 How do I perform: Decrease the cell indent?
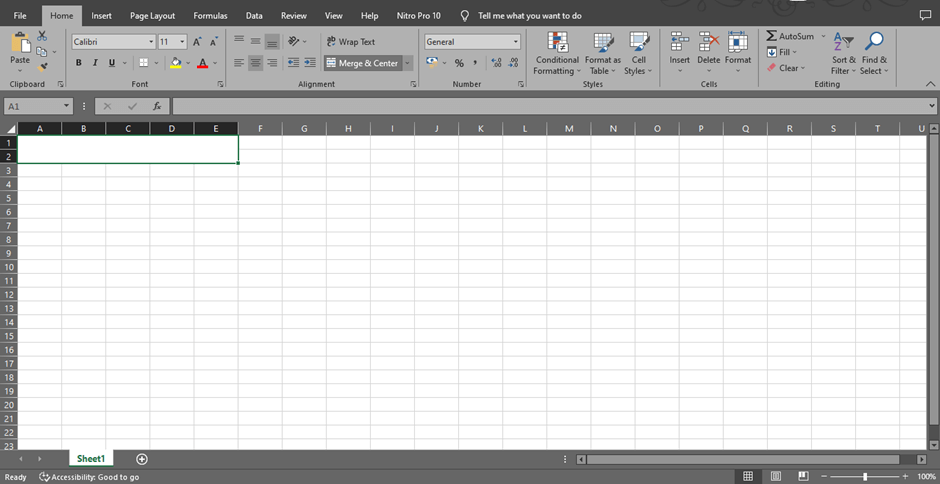point(293,62)
